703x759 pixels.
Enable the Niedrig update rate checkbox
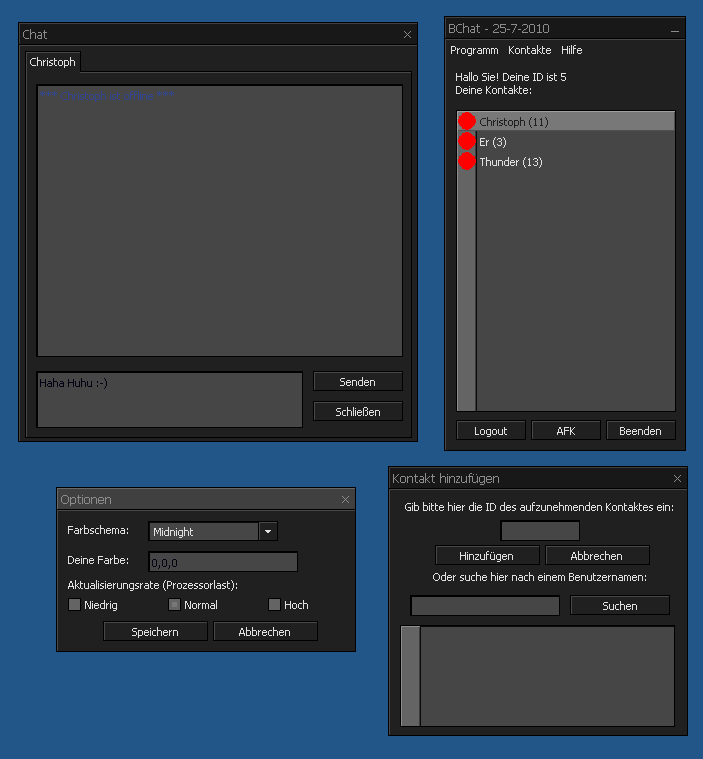click(x=74, y=604)
